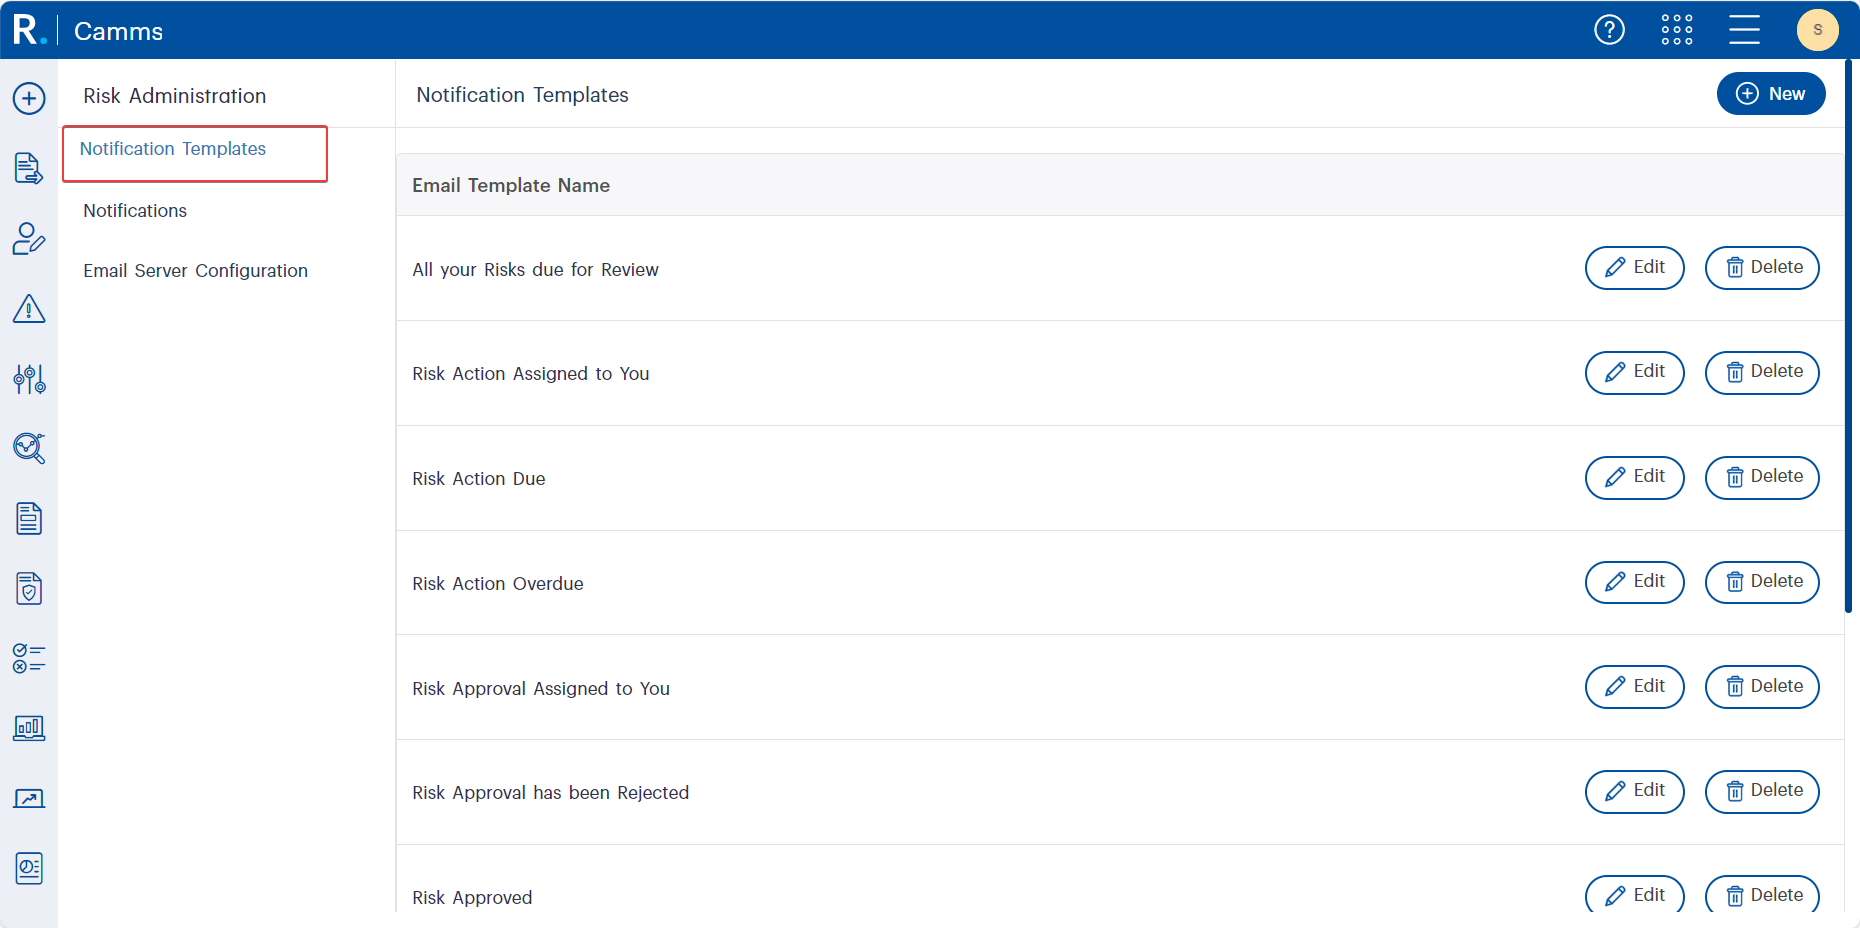This screenshot has width=1860, height=928.
Task: Open the check and cross list sidebar icon
Action: (x=29, y=658)
